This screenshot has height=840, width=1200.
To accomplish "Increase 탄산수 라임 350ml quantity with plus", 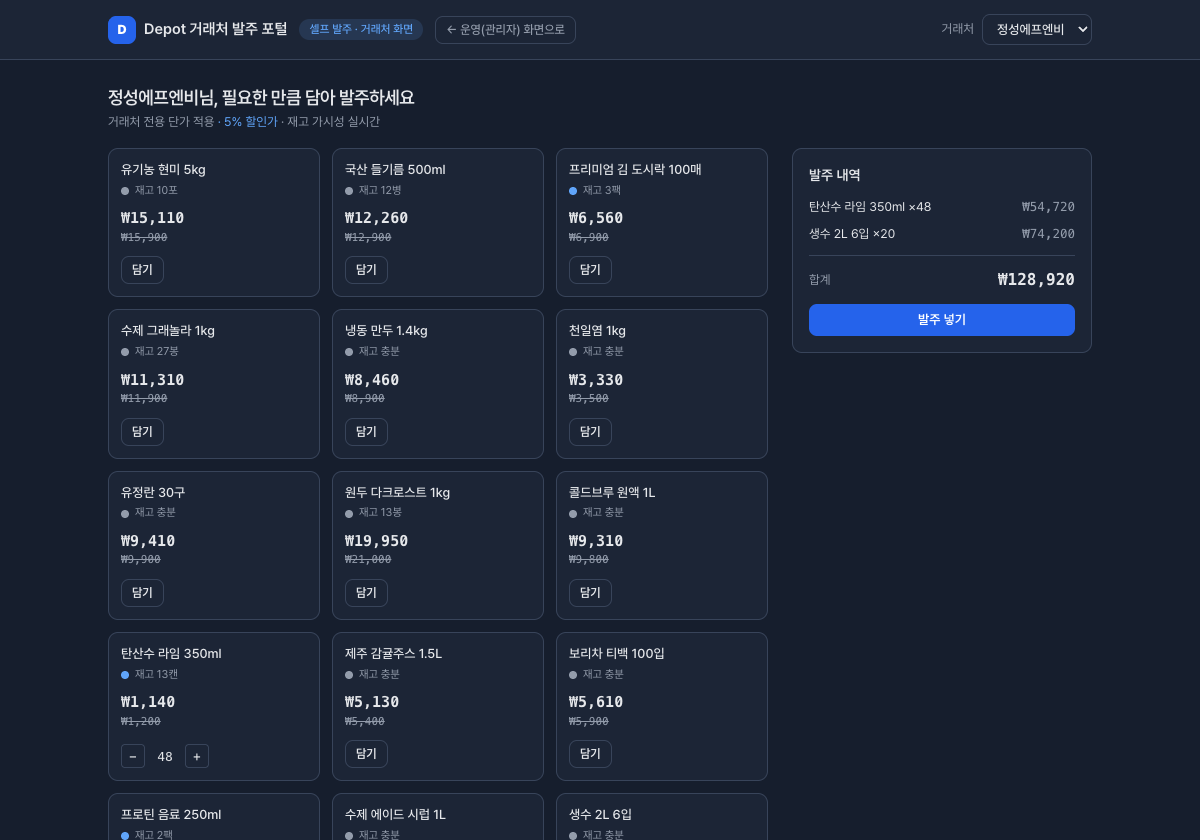I will 197,756.
